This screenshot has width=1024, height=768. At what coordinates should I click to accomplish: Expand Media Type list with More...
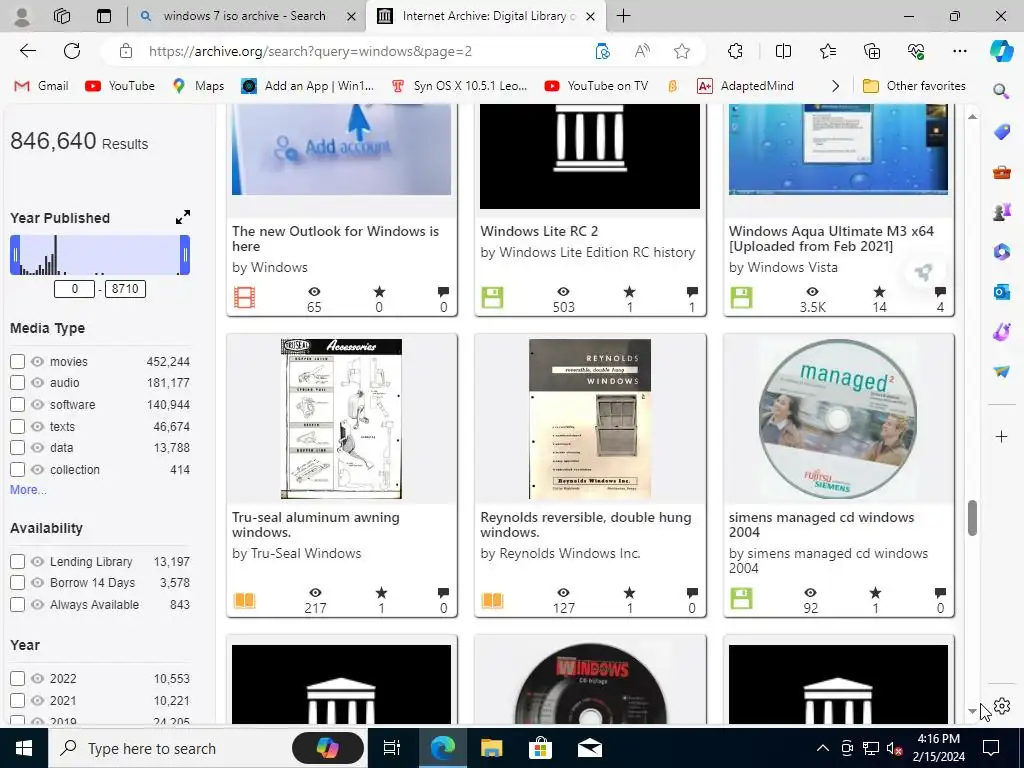pos(28,490)
